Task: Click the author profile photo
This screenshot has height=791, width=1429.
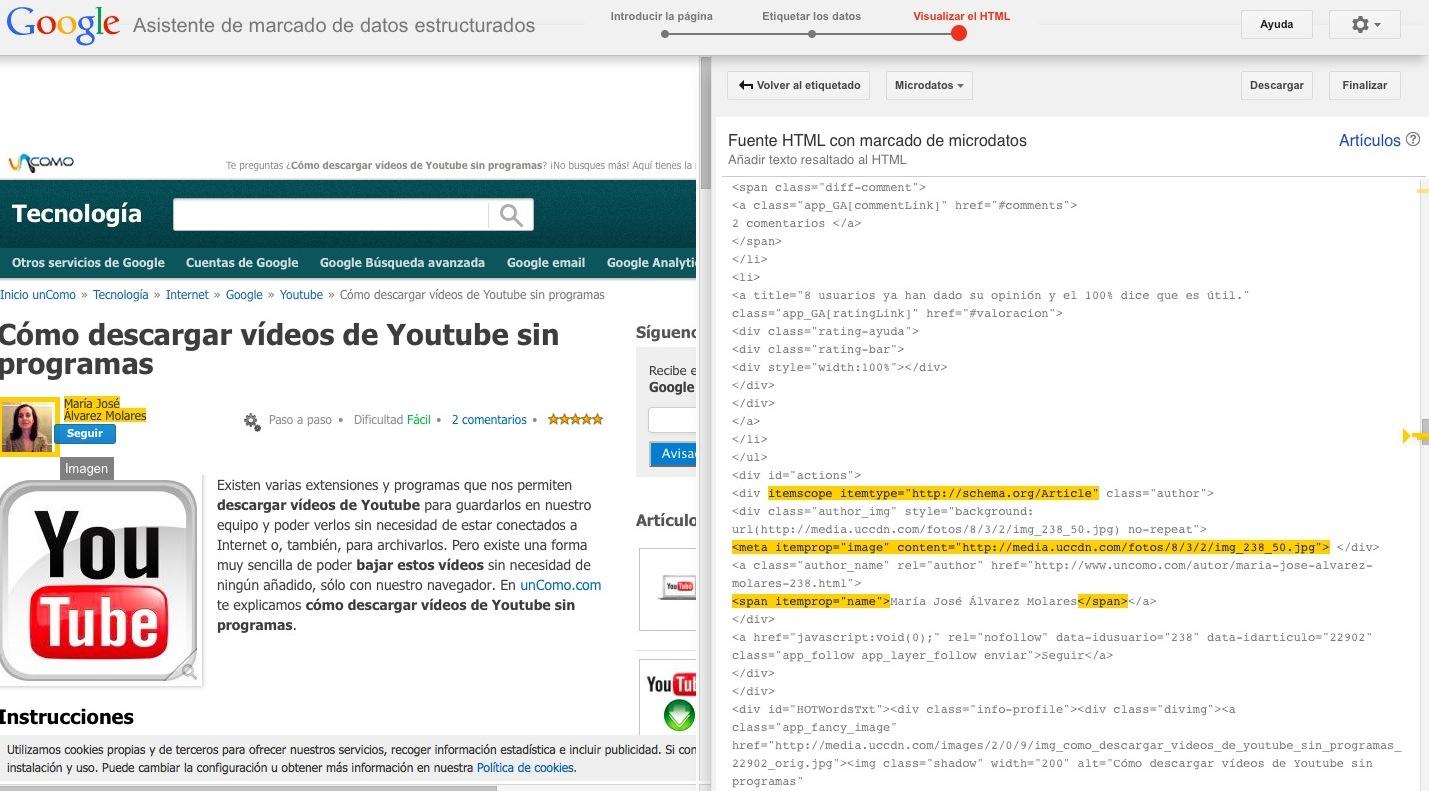Action: coord(28,426)
